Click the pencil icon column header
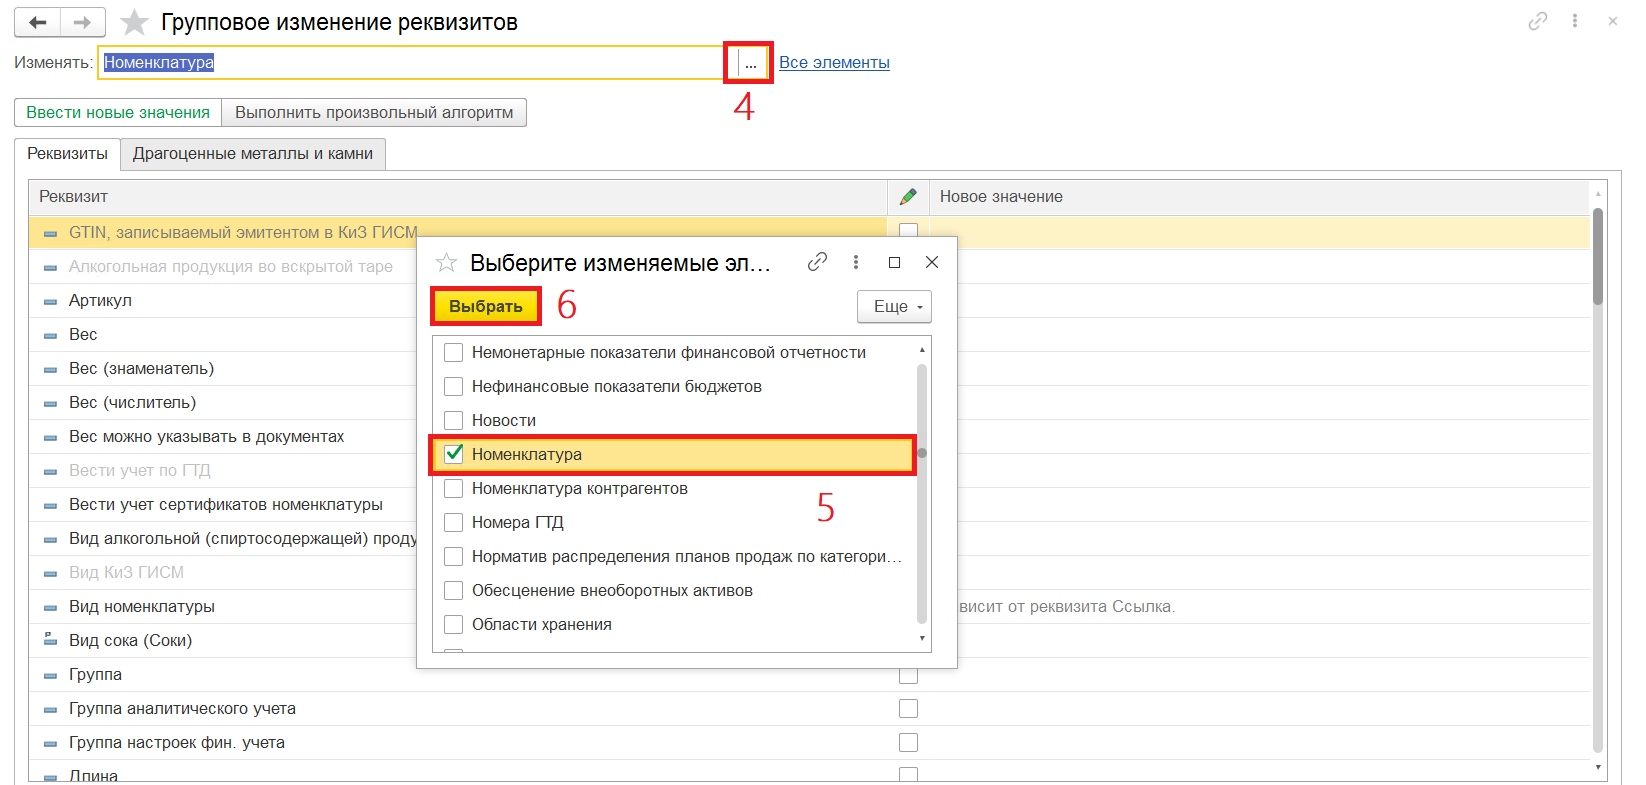 908,197
